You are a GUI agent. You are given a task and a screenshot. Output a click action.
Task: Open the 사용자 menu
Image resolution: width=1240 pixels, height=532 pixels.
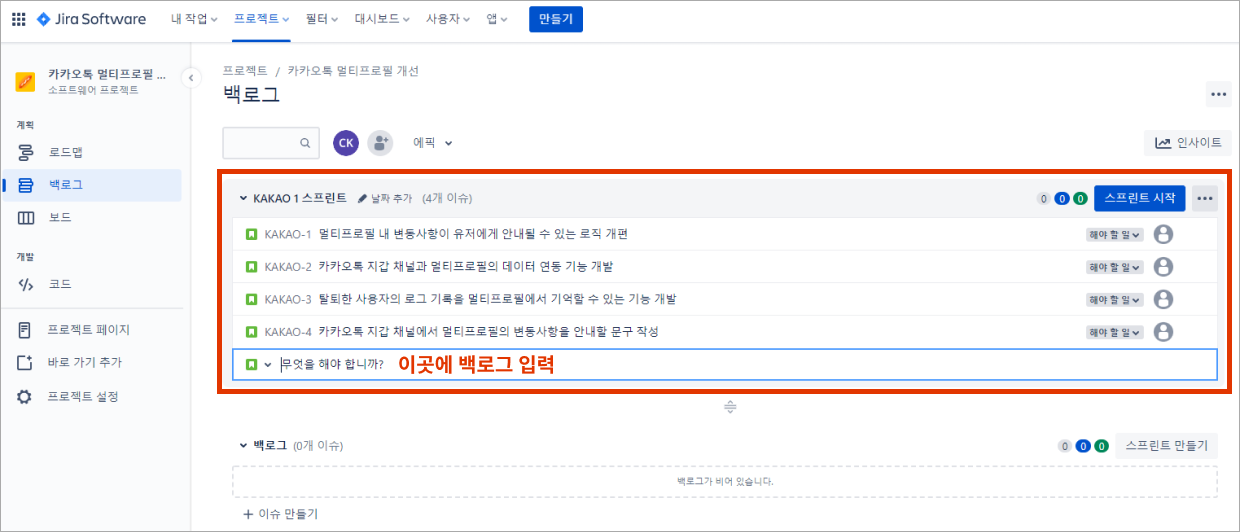(448, 19)
